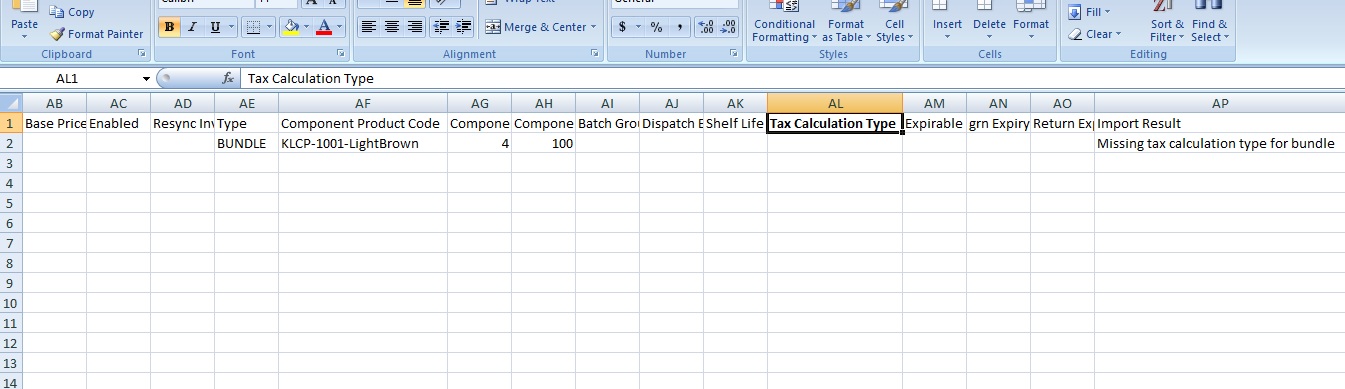Toggle italic formatting
1345x389 pixels.
[191, 27]
